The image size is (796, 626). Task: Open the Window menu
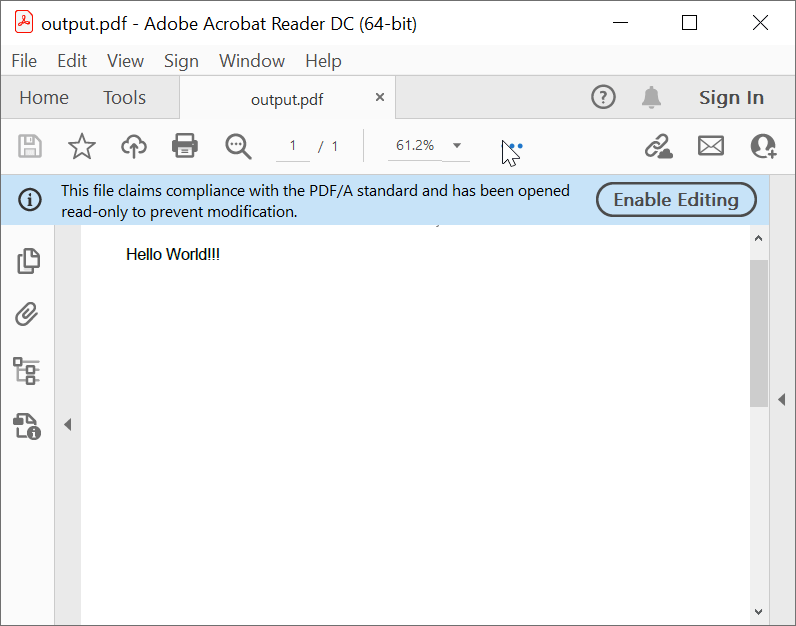(252, 61)
